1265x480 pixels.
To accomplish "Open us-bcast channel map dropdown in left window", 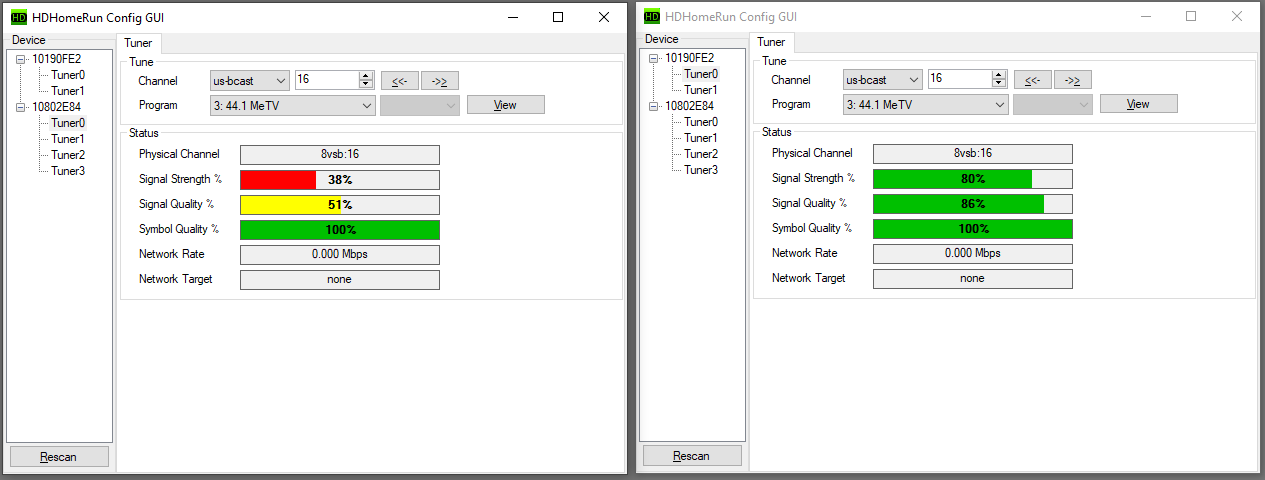I will 250,80.
